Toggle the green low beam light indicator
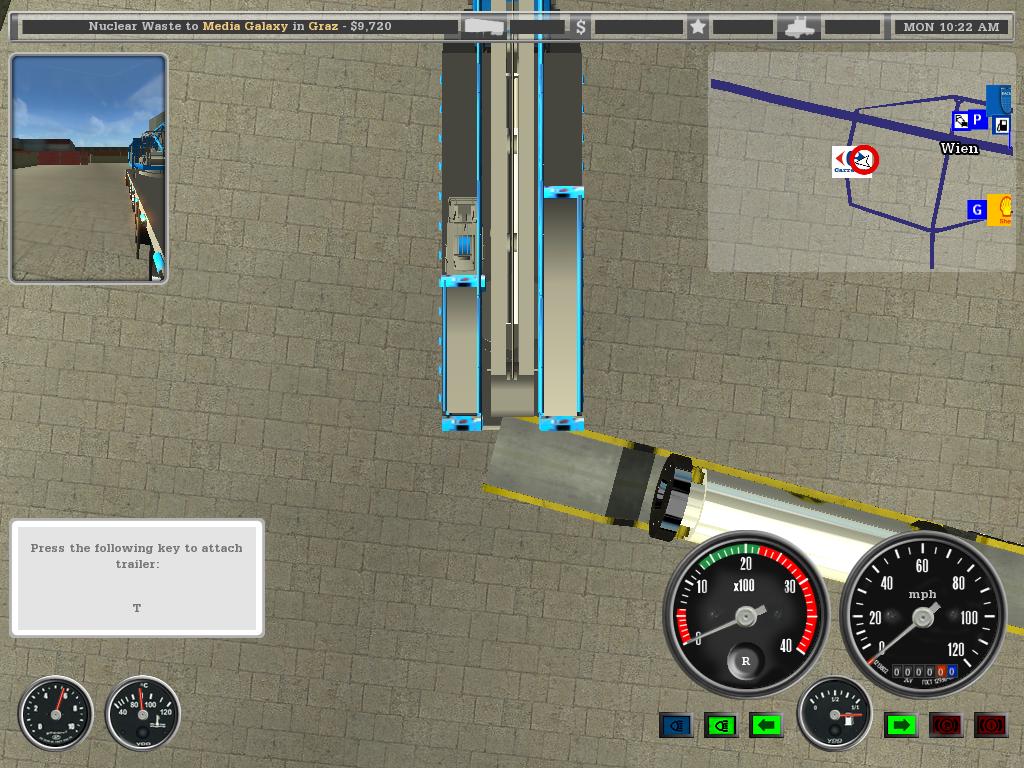 [721, 725]
